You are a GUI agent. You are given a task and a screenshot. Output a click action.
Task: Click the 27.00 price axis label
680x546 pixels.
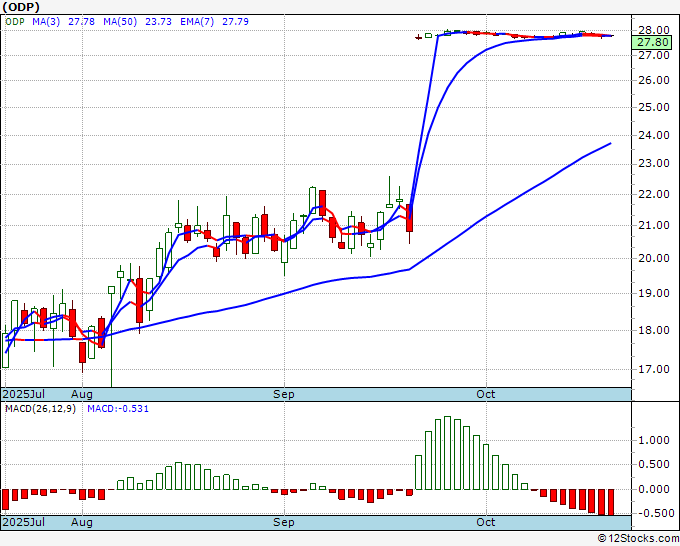tap(654, 55)
